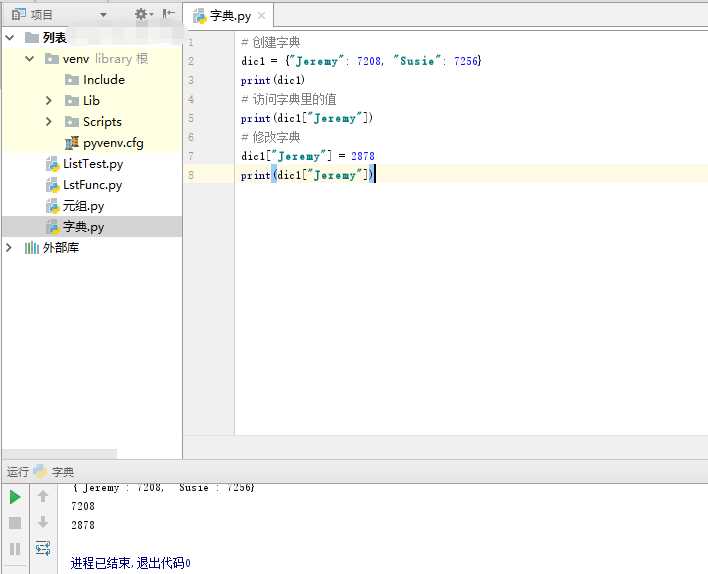Click the comment '# 创建字典' line
Screen dimensions: 708x574
pyautogui.click(x=270, y=42)
